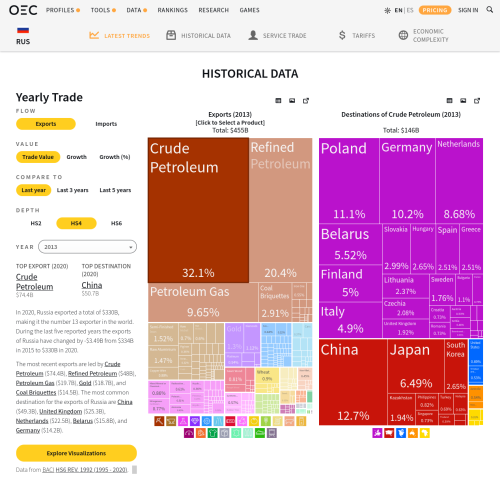Select the Growth value option
This screenshot has height=477, width=500.
click(76, 157)
